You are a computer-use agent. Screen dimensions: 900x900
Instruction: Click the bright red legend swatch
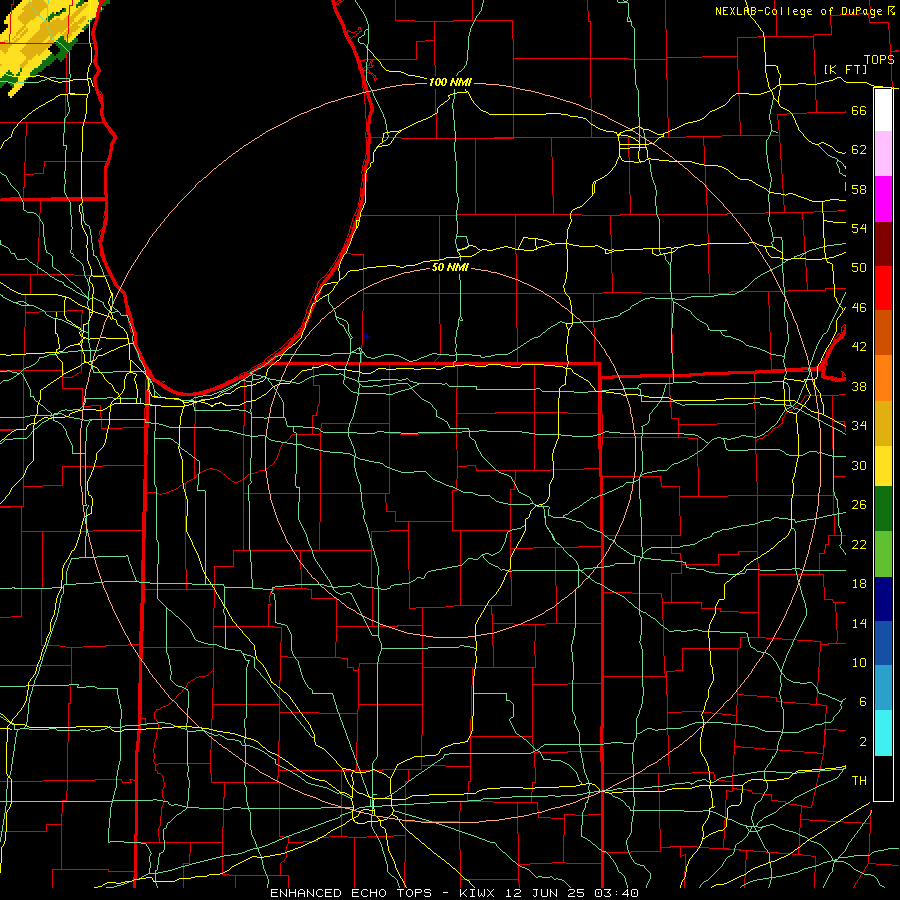tap(883, 288)
